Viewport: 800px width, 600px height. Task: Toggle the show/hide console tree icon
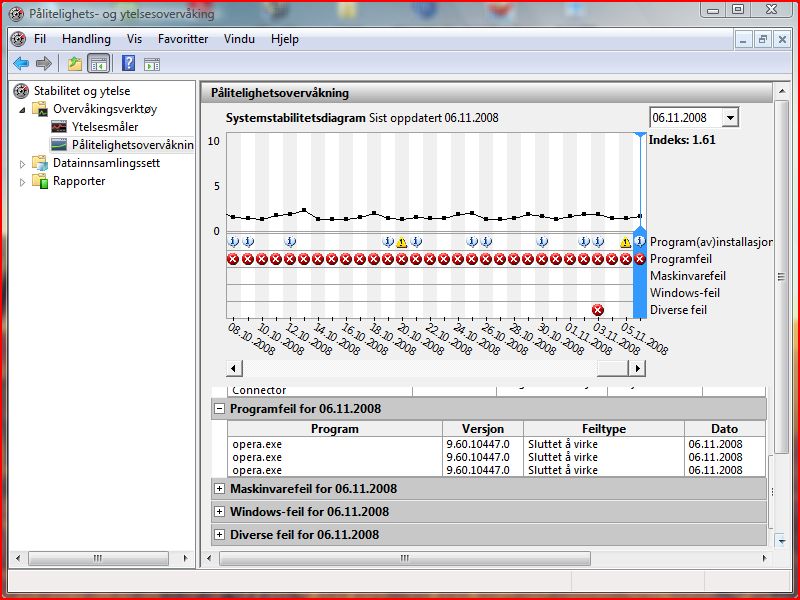click(x=99, y=64)
